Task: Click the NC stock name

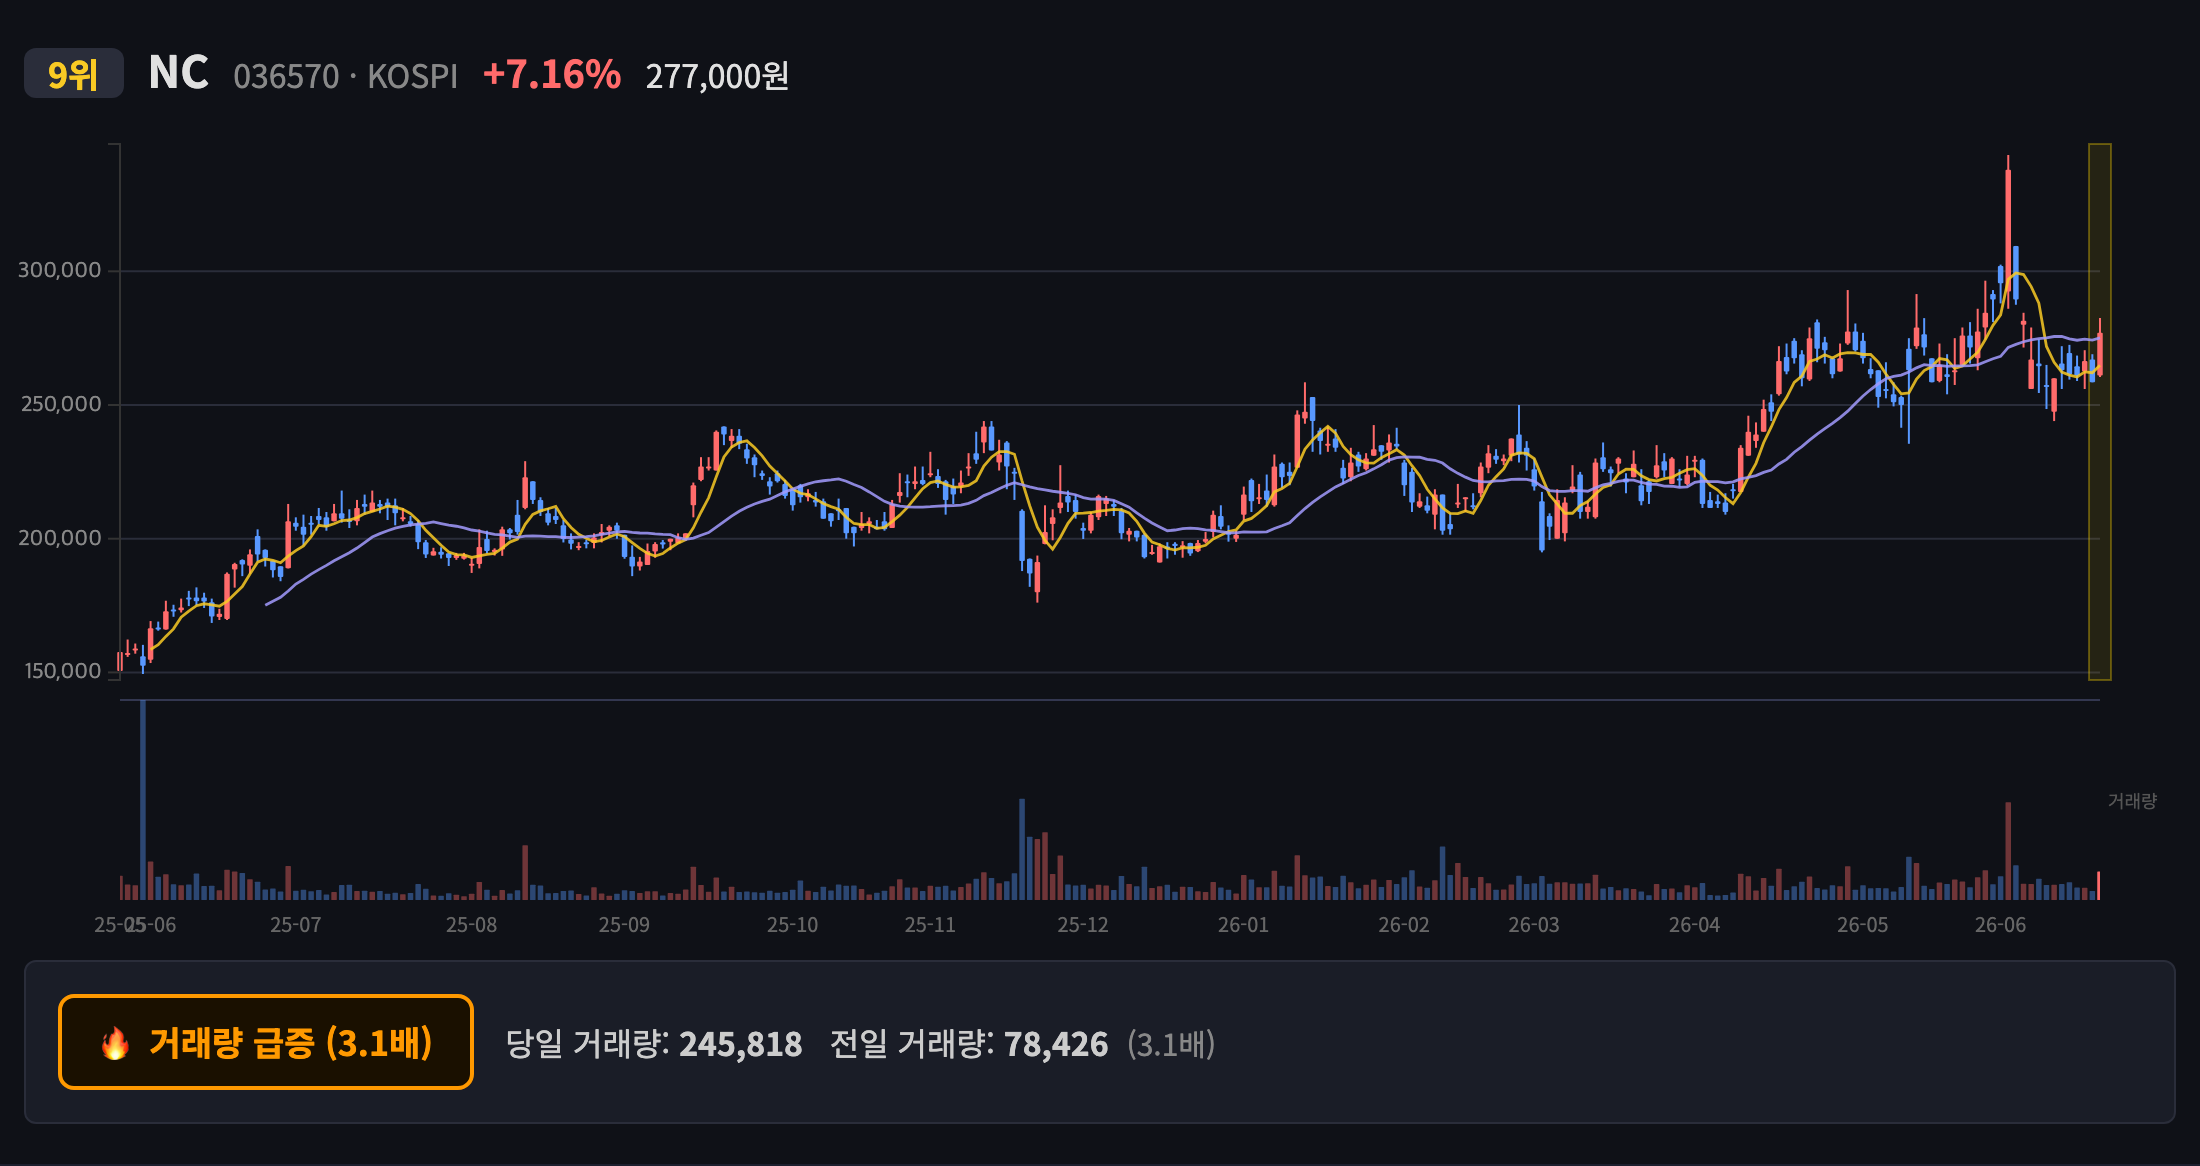Action: pos(178,74)
